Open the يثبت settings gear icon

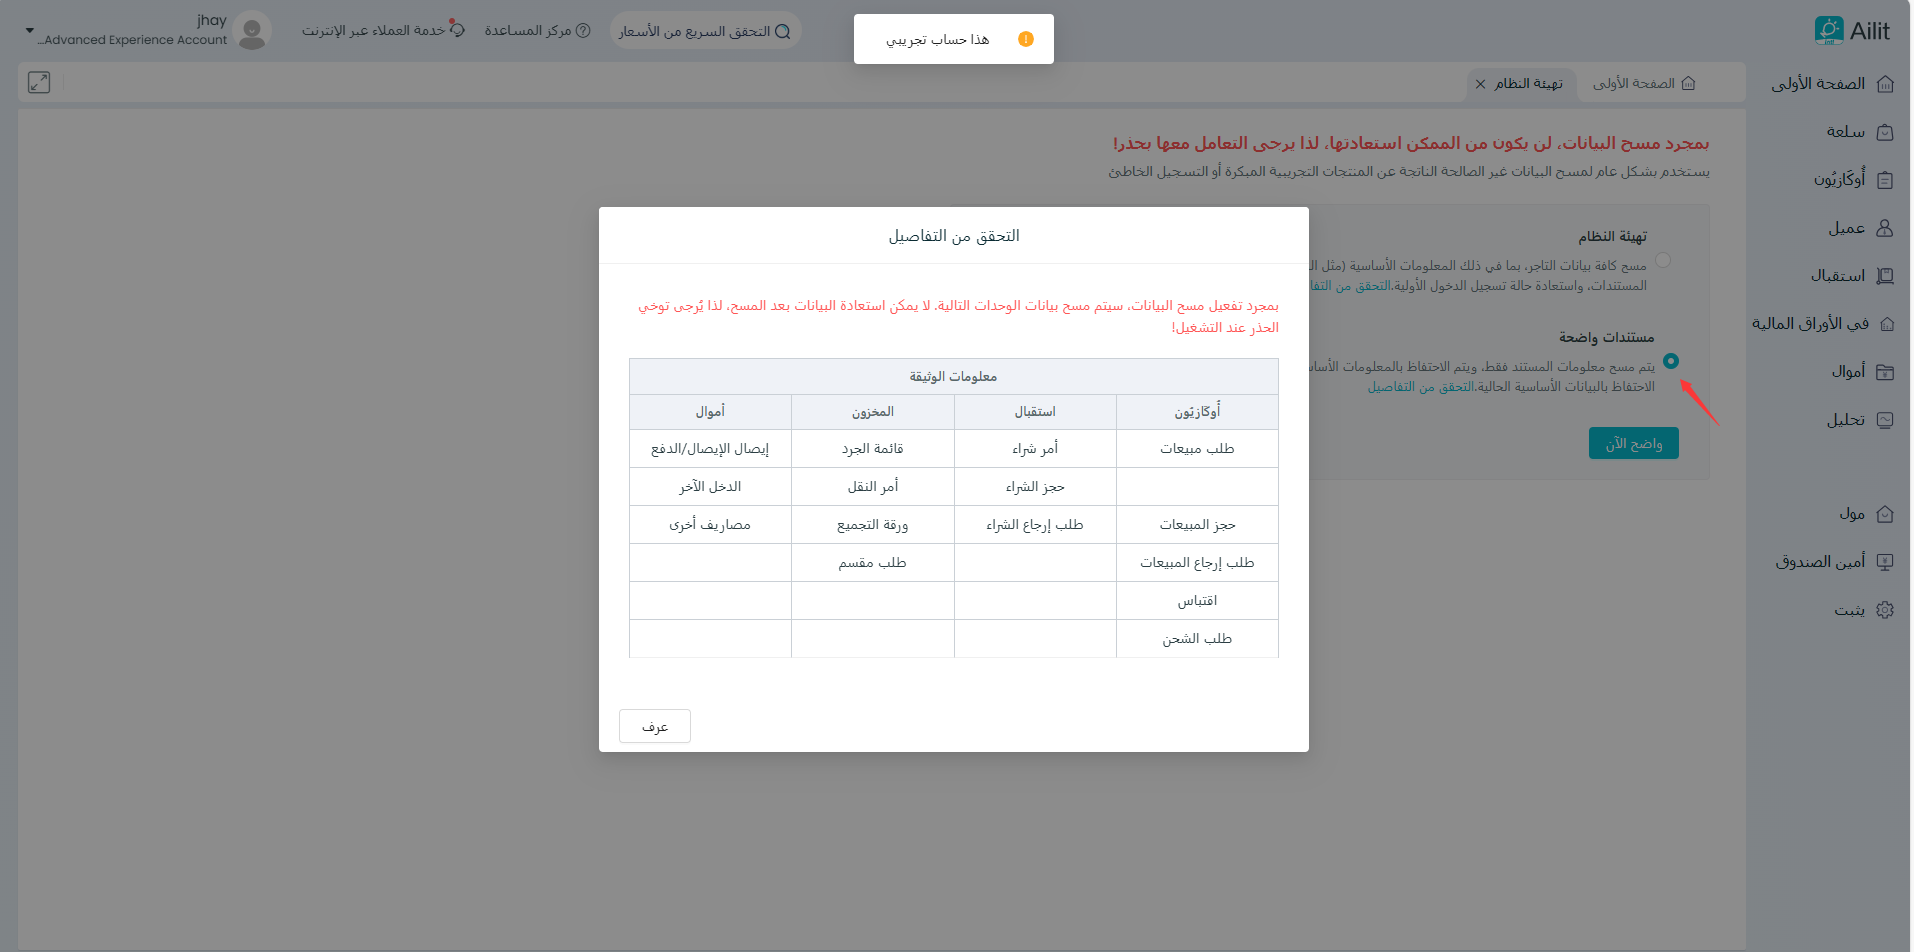click(x=1885, y=610)
